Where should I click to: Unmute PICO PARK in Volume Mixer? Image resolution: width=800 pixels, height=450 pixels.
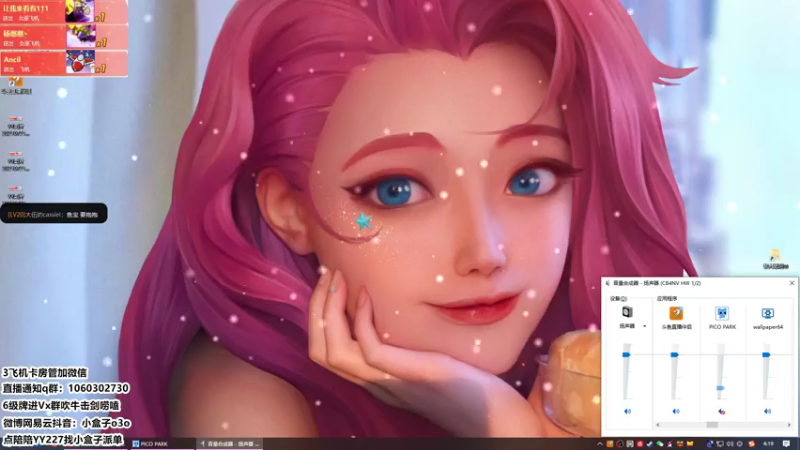click(721, 411)
